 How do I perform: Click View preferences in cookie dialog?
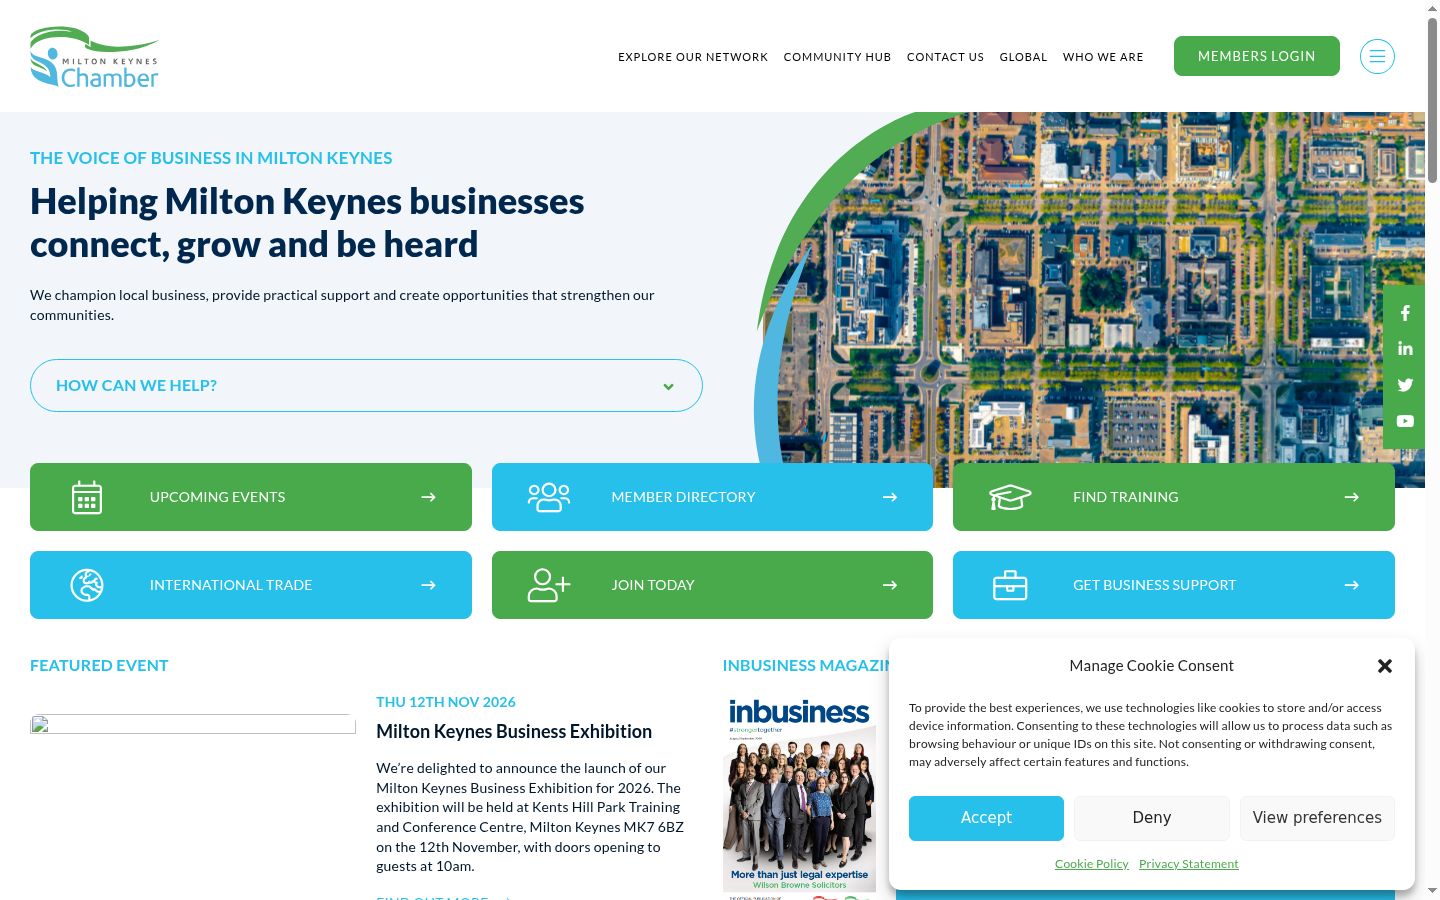[x=1317, y=818]
